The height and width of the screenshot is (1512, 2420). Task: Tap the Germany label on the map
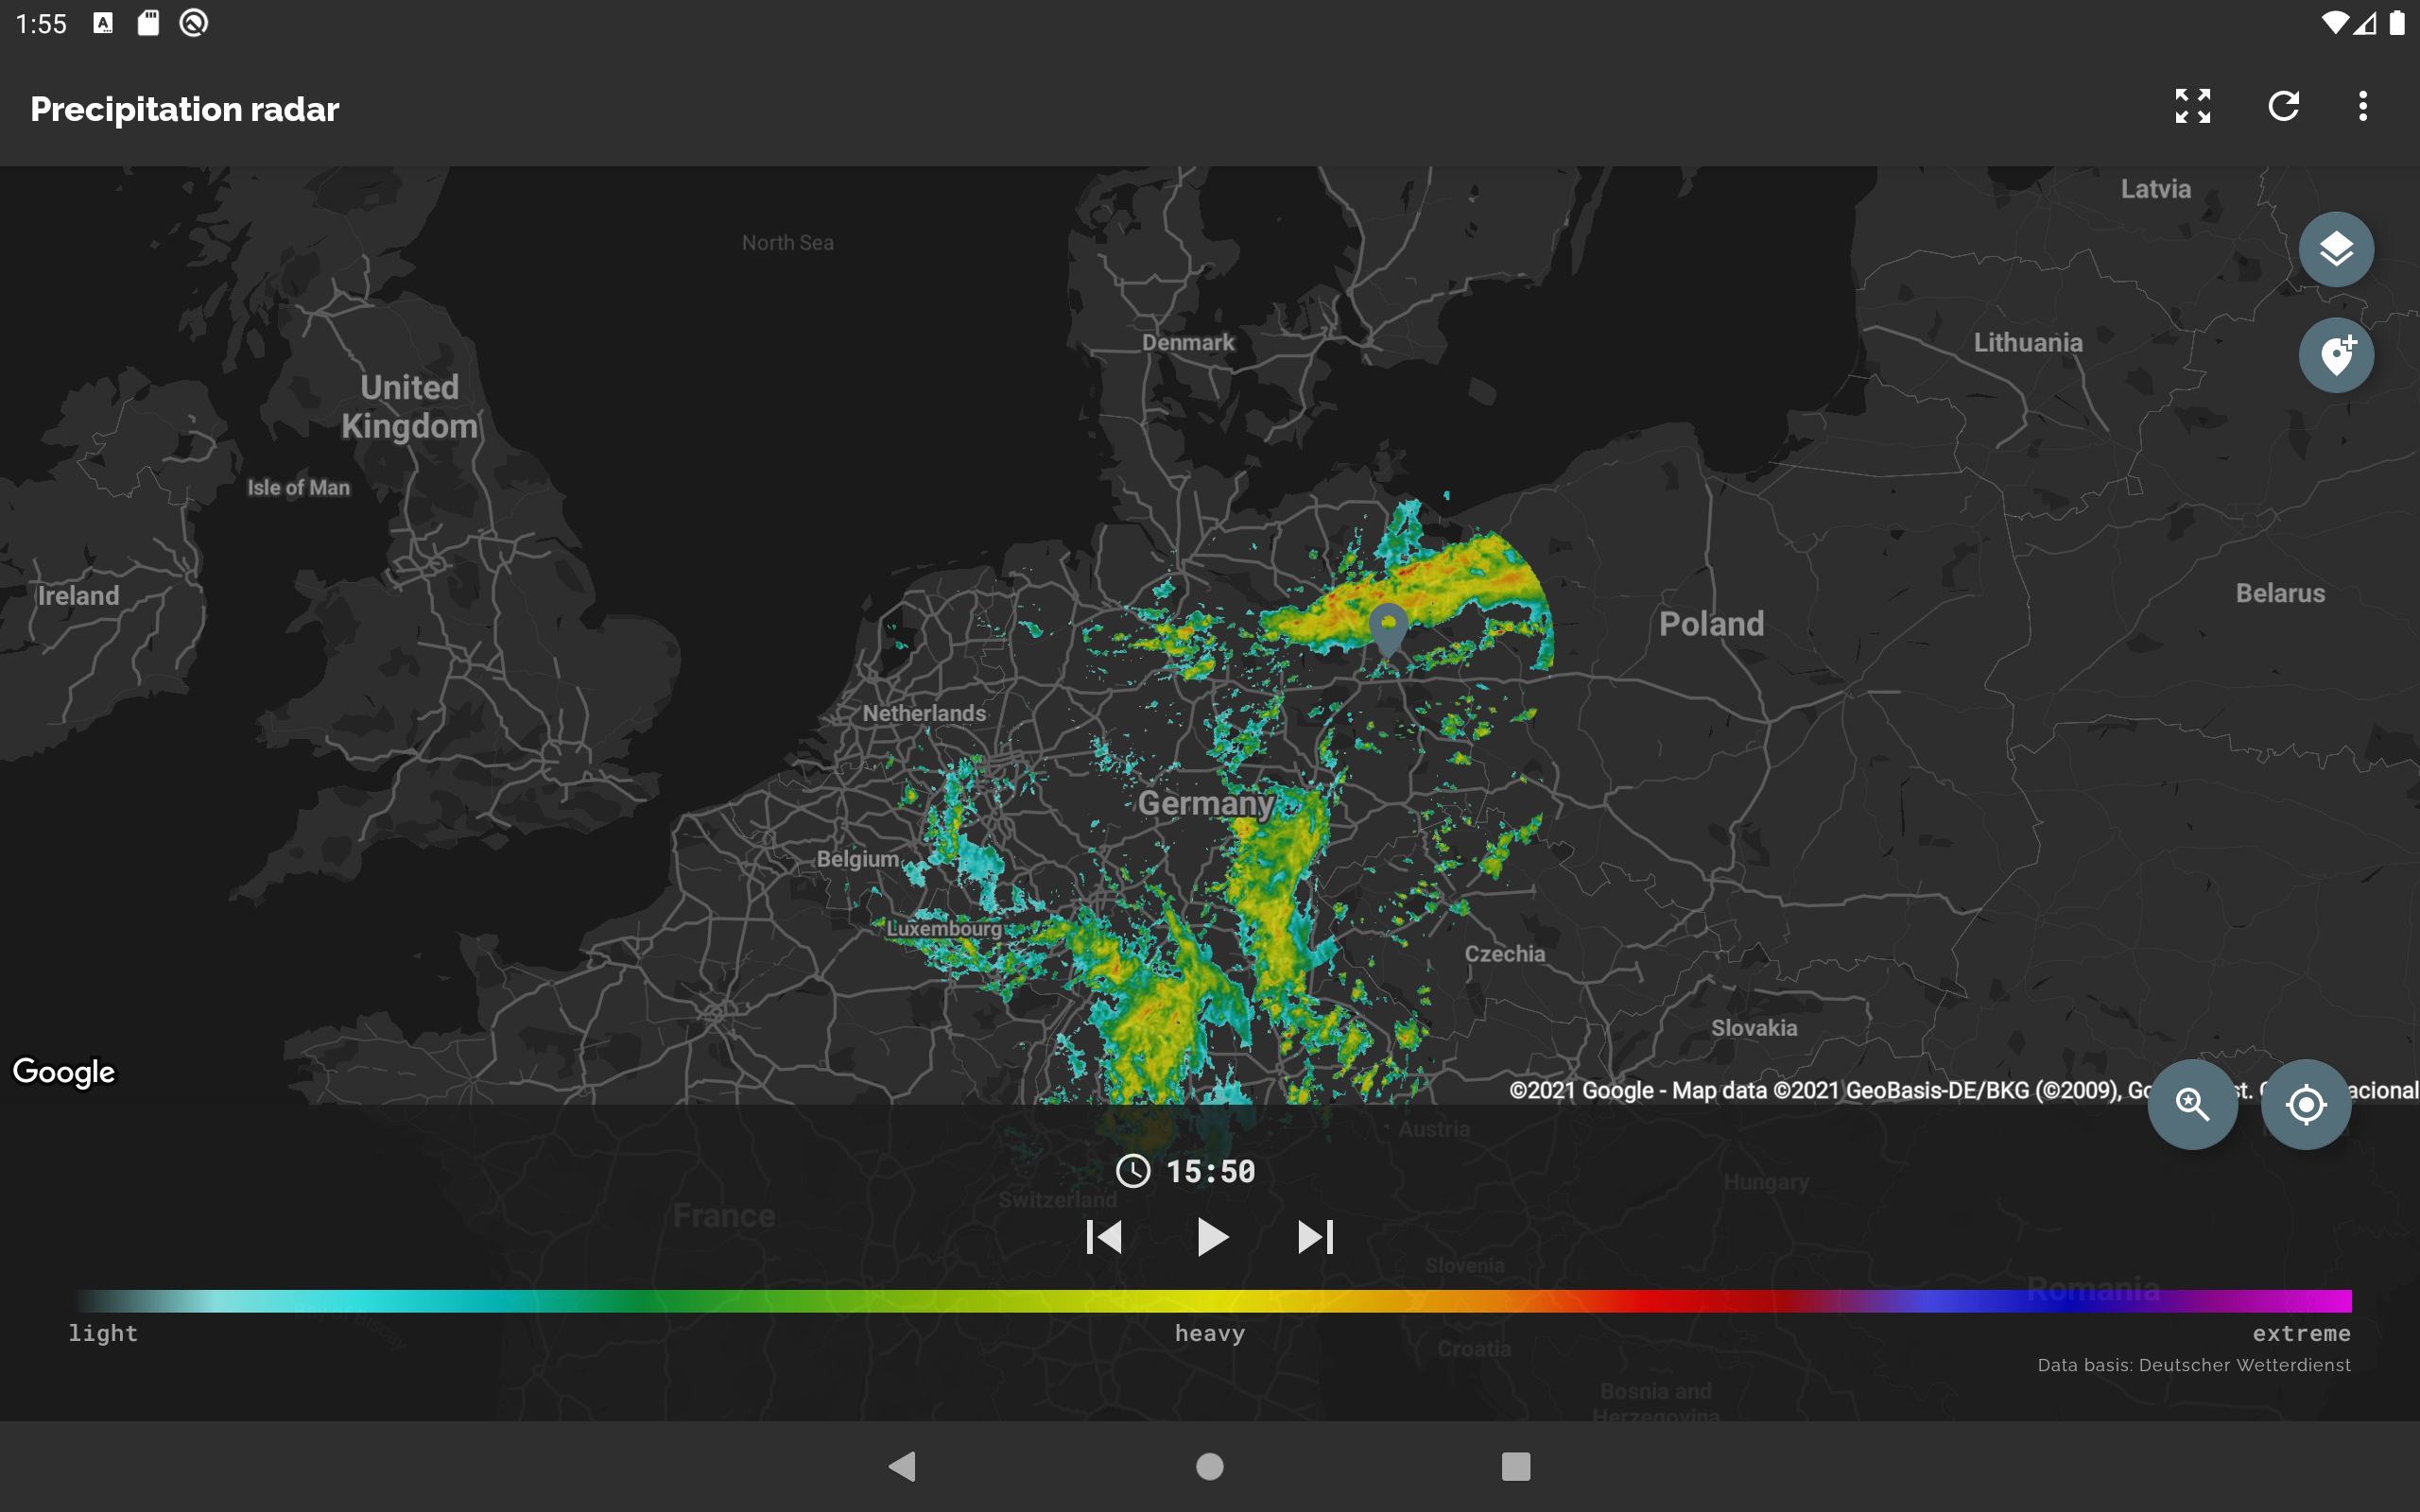1205,803
